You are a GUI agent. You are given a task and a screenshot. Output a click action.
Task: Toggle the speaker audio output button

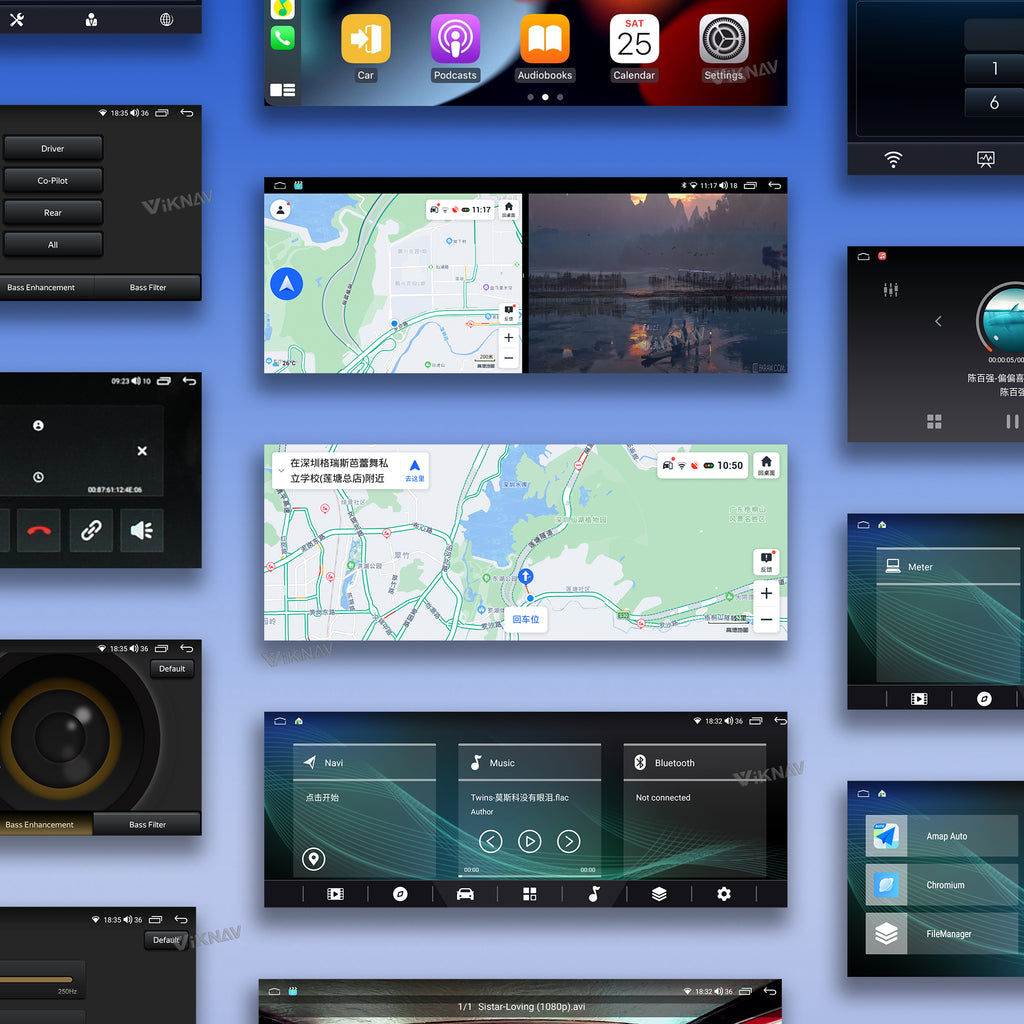(x=142, y=530)
